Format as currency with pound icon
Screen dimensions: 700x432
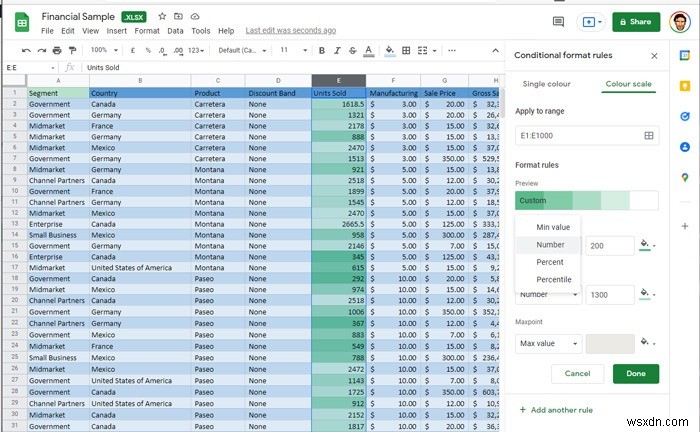(x=133, y=50)
